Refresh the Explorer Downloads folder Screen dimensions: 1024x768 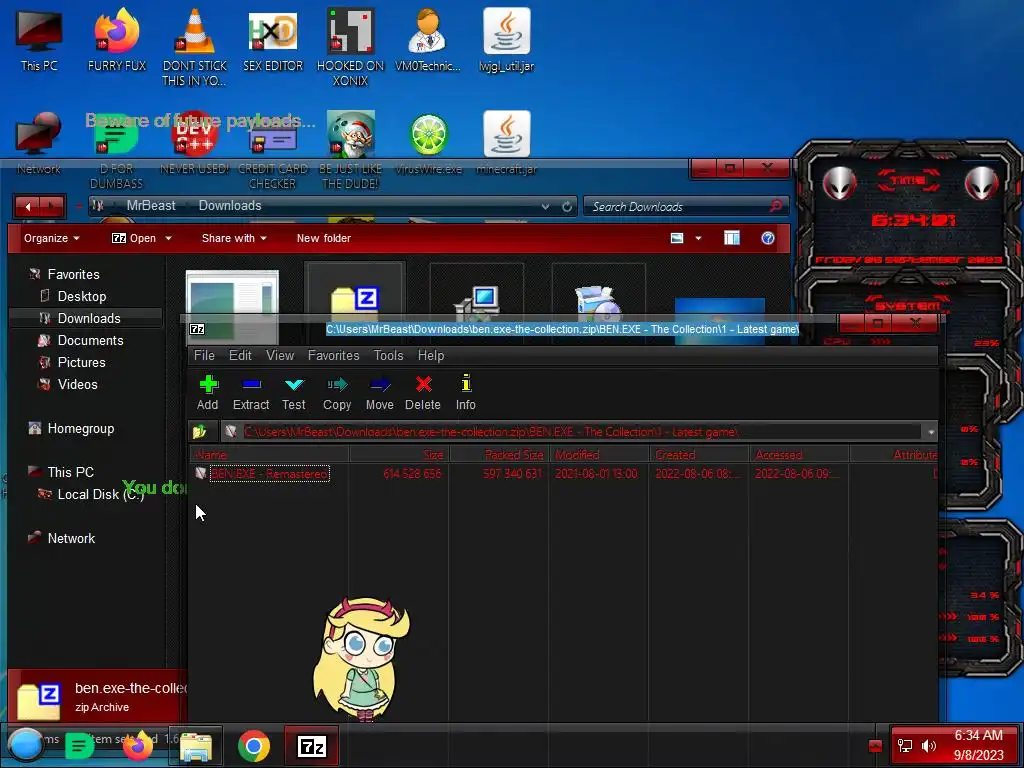567,206
